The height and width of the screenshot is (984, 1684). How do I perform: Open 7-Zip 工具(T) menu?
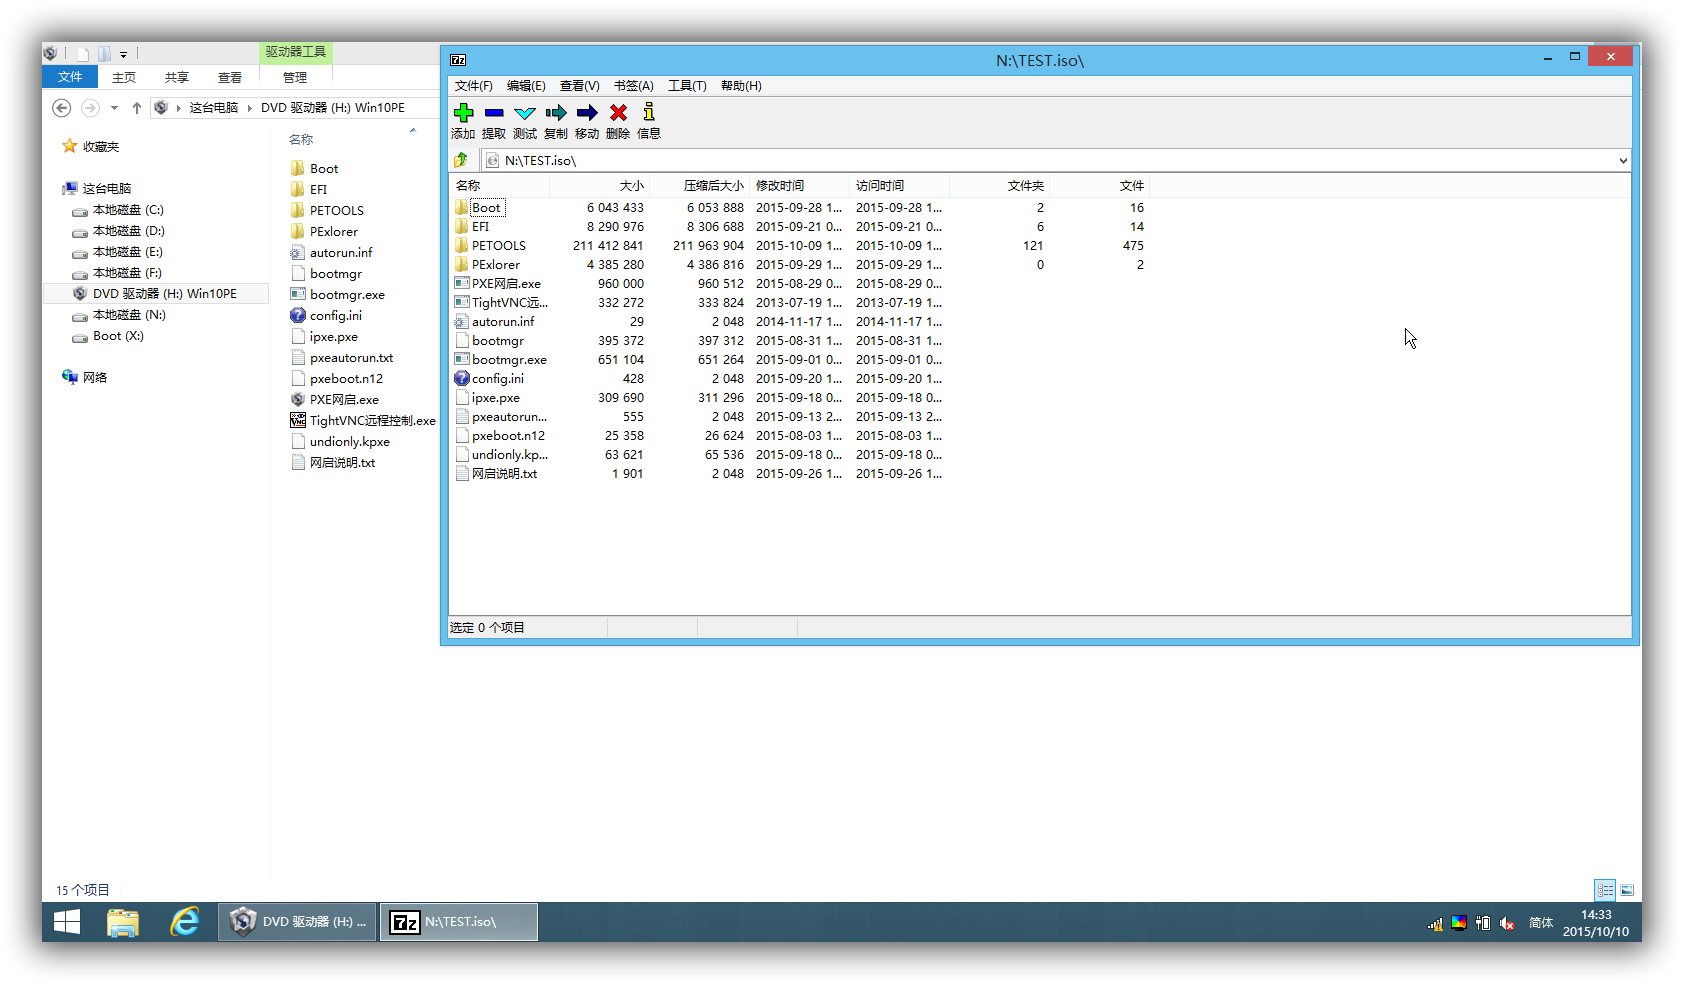tap(687, 86)
